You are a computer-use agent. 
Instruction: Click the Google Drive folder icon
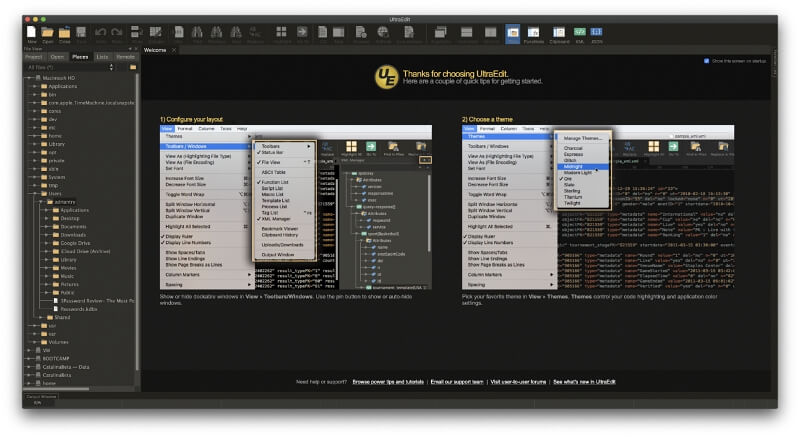pos(56,243)
